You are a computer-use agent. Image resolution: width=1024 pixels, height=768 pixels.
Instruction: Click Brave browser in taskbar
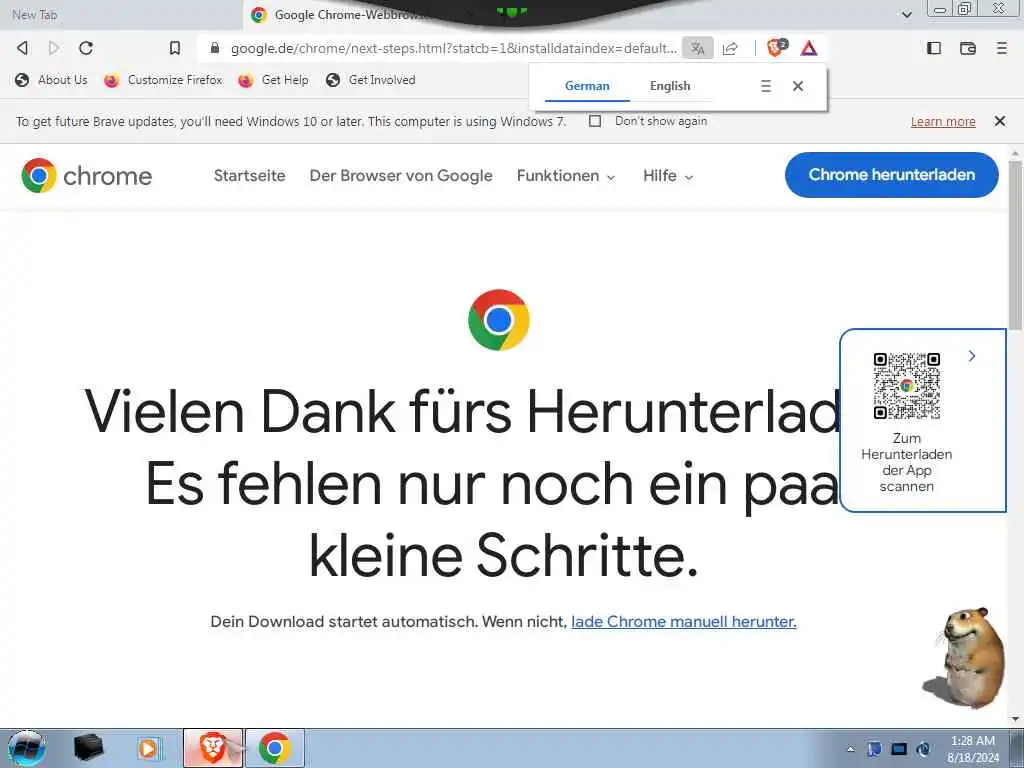pyautogui.click(x=213, y=748)
